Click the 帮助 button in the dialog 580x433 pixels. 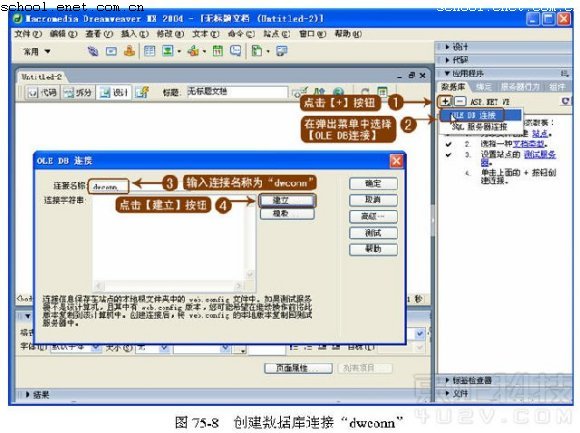click(x=373, y=250)
